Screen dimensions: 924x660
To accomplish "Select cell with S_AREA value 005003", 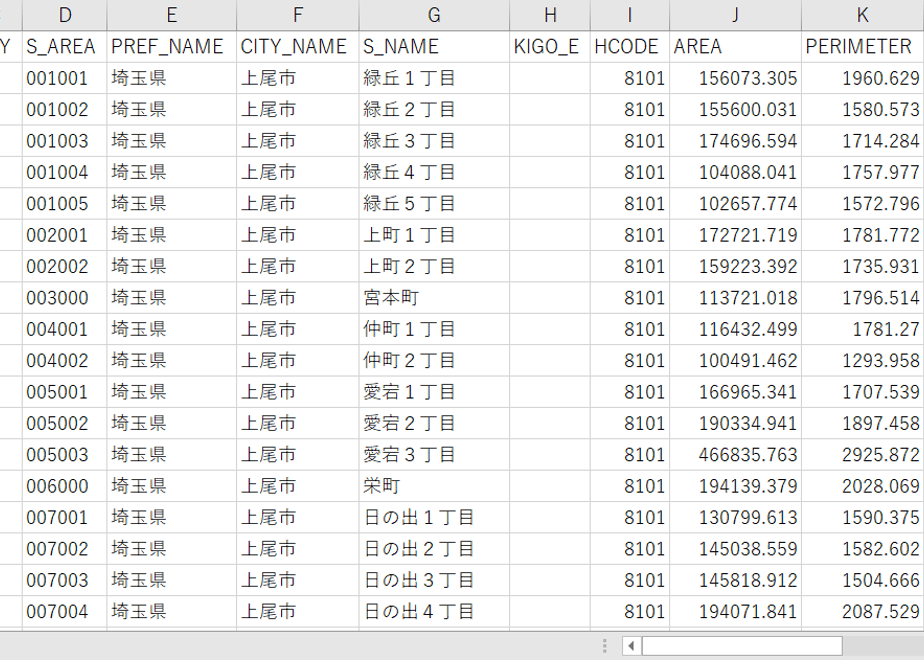I will (x=65, y=454).
